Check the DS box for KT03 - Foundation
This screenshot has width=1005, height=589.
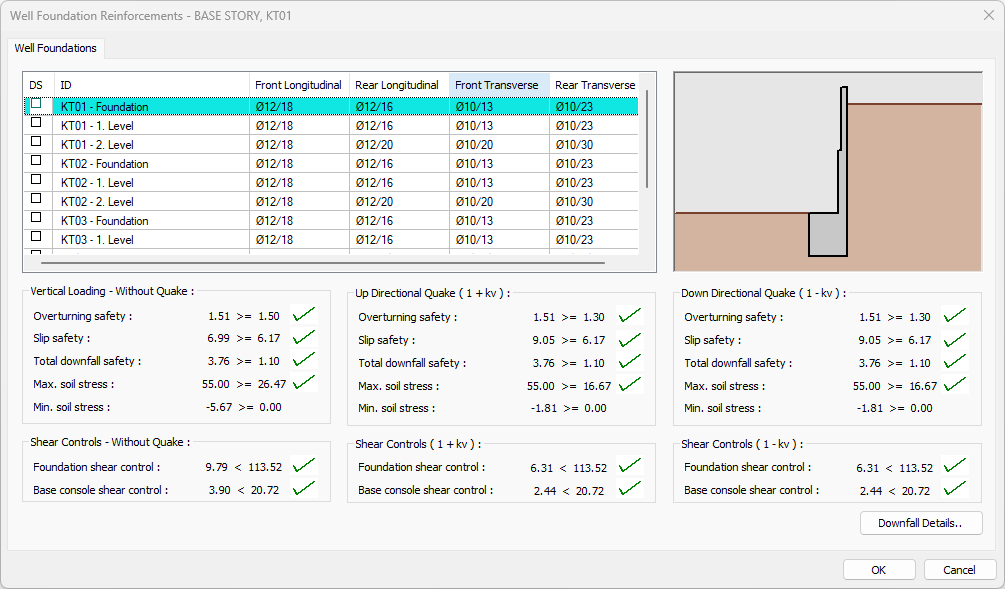click(37, 218)
